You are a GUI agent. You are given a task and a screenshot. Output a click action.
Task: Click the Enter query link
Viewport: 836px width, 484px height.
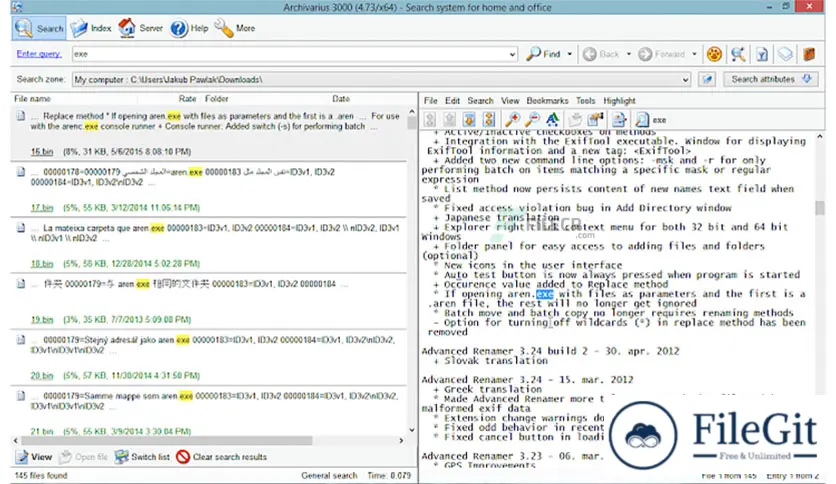coord(39,54)
